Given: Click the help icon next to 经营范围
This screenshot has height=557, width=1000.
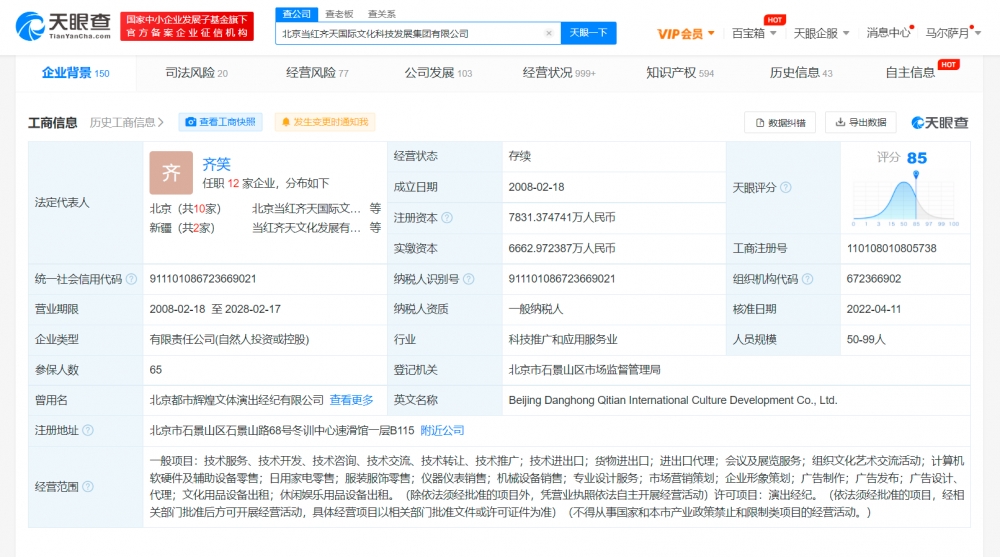Looking at the screenshot, I should click(x=88, y=487).
